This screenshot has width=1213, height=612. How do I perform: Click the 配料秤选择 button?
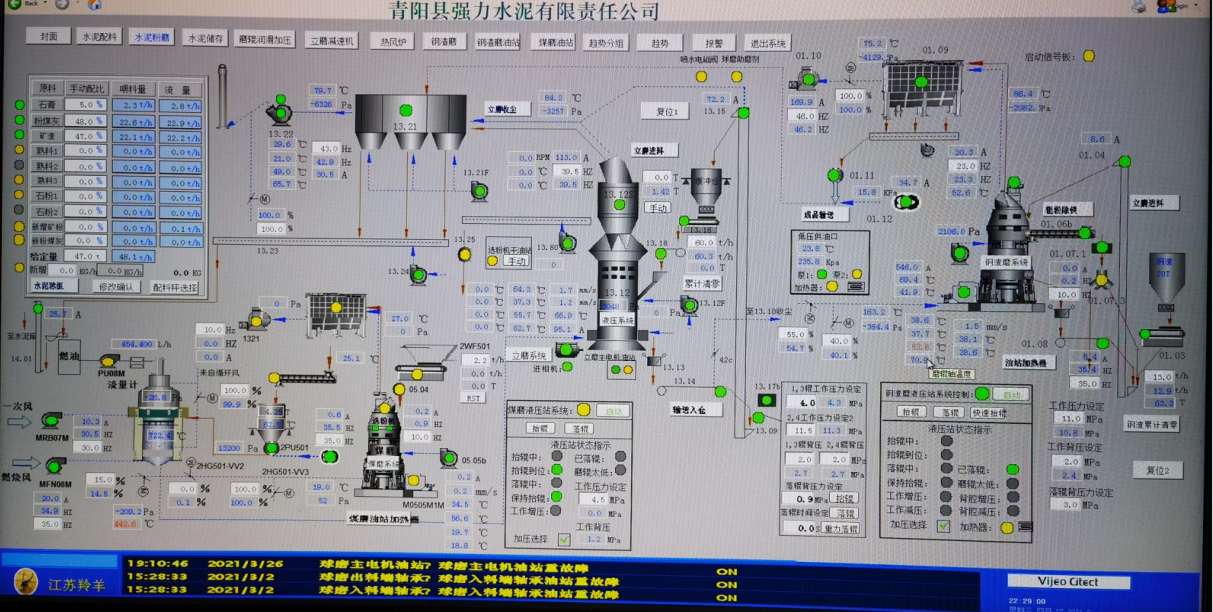[x=174, y=287]
